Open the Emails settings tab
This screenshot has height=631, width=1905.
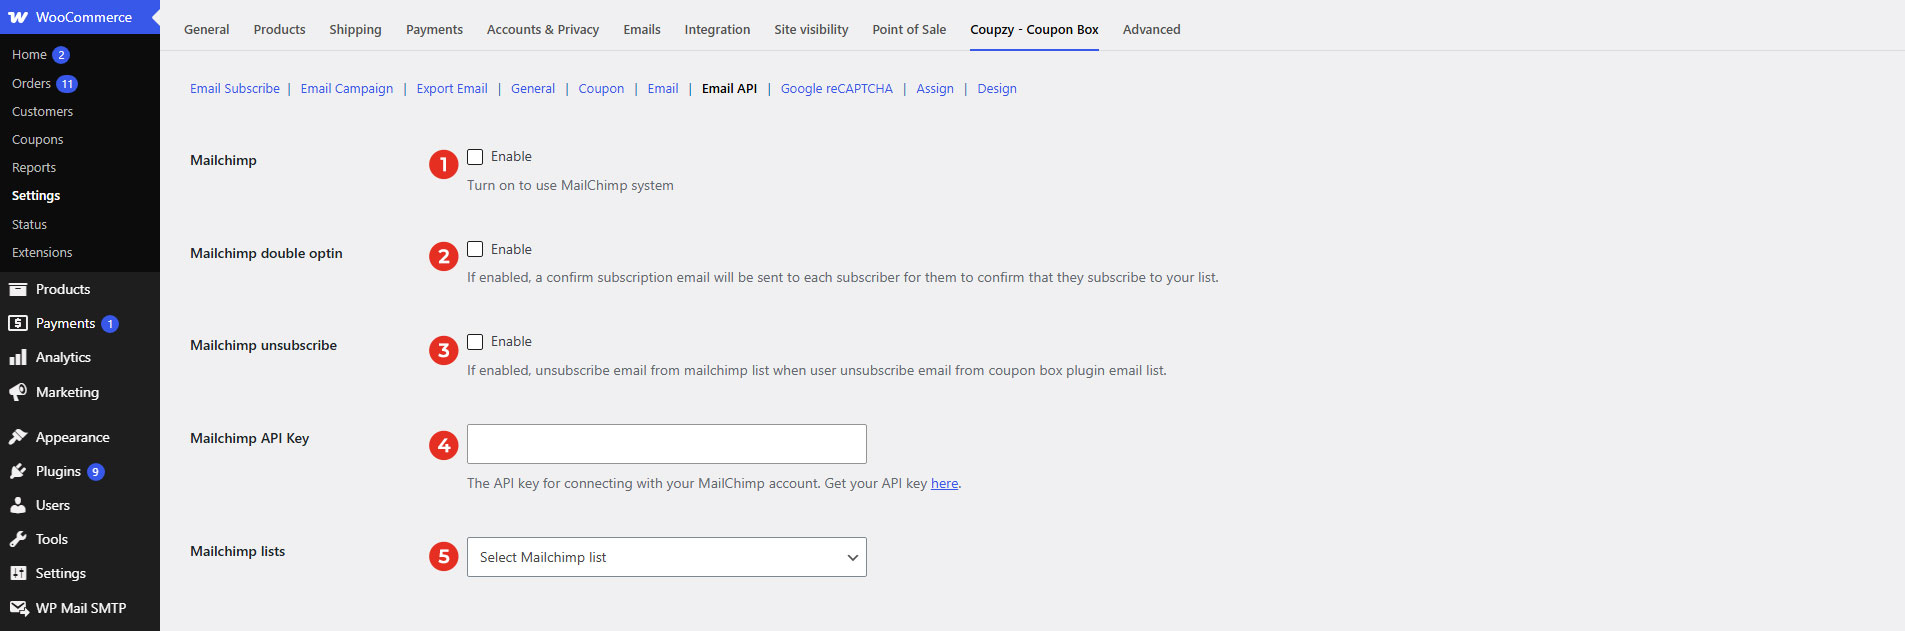point(642,29)
